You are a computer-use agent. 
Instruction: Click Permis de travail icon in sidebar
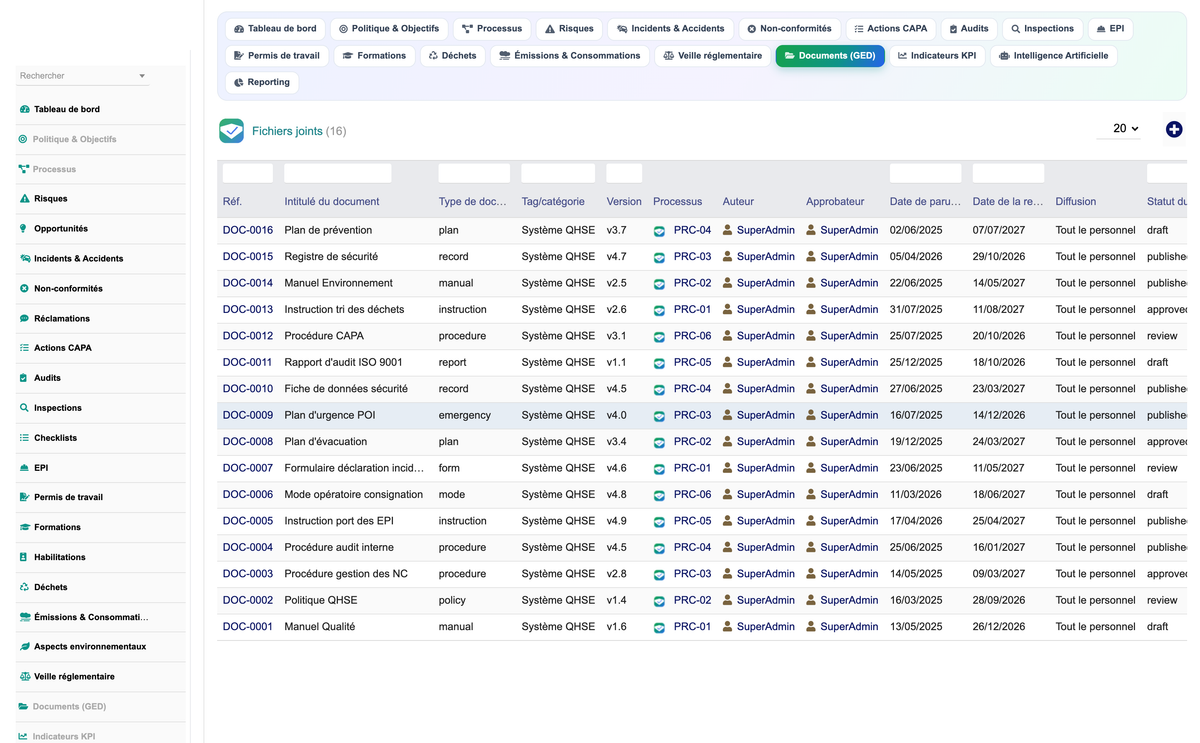(x=25, y=497)
